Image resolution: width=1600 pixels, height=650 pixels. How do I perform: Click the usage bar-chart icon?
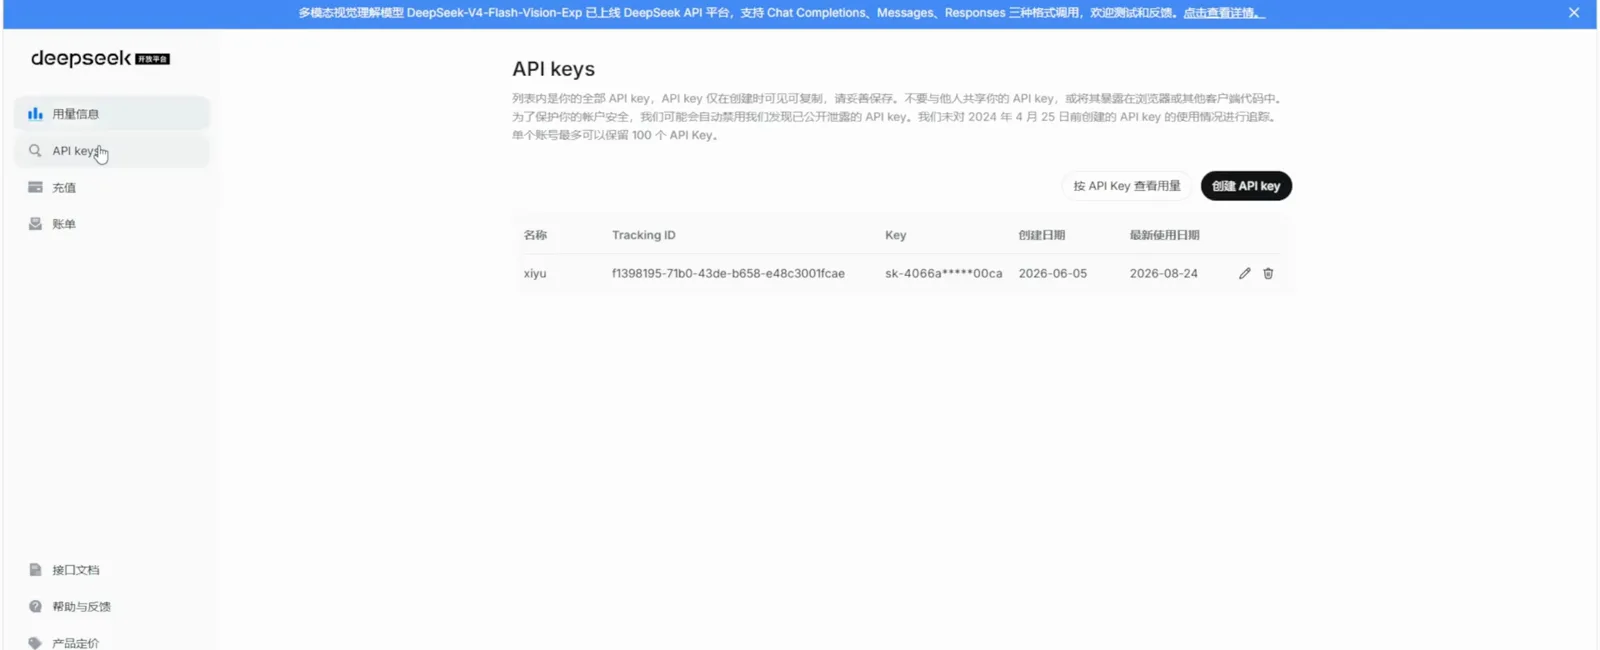35,114
